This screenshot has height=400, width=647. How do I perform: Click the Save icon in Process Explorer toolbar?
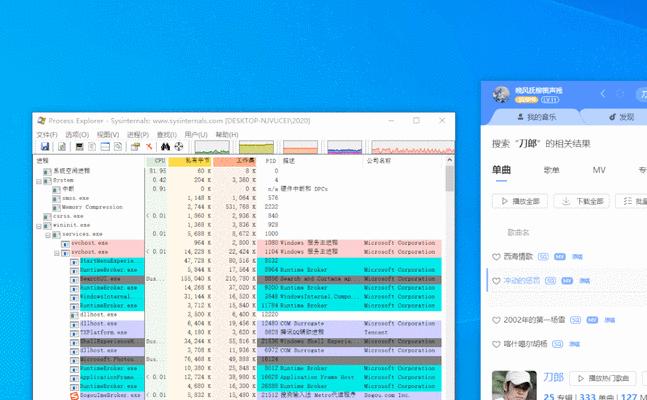(x=45, y=146)
